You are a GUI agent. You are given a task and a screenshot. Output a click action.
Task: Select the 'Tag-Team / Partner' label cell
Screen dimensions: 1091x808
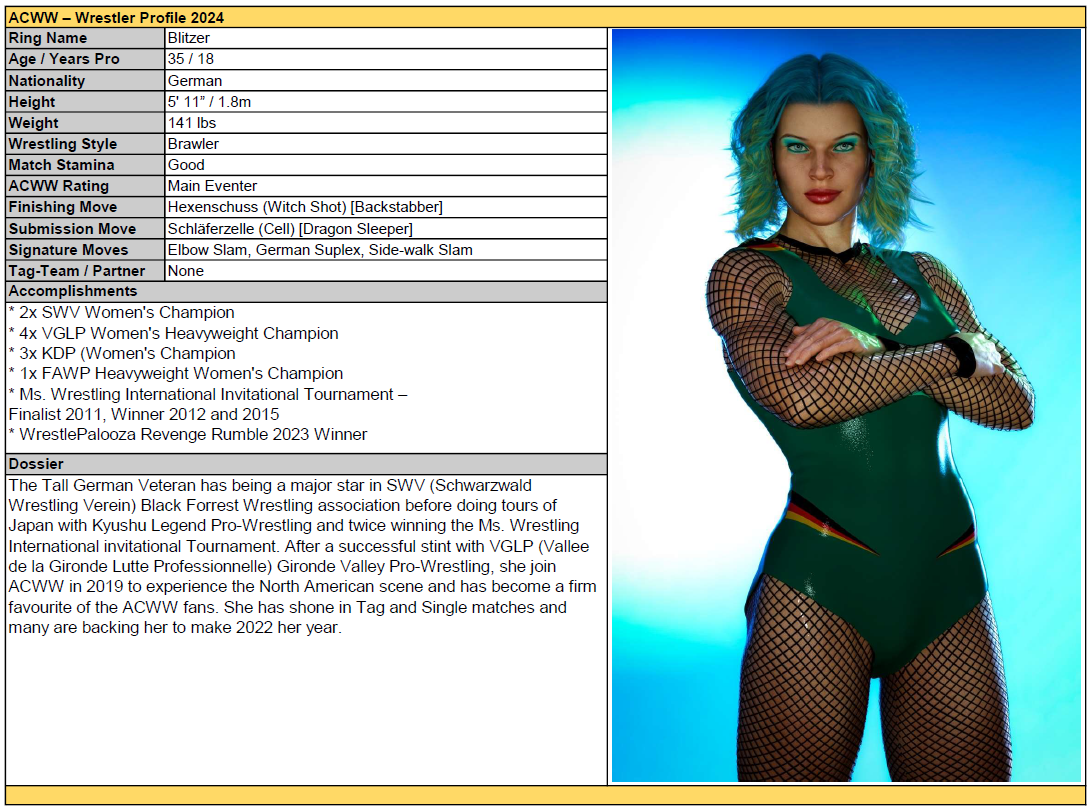coord(85,271)
